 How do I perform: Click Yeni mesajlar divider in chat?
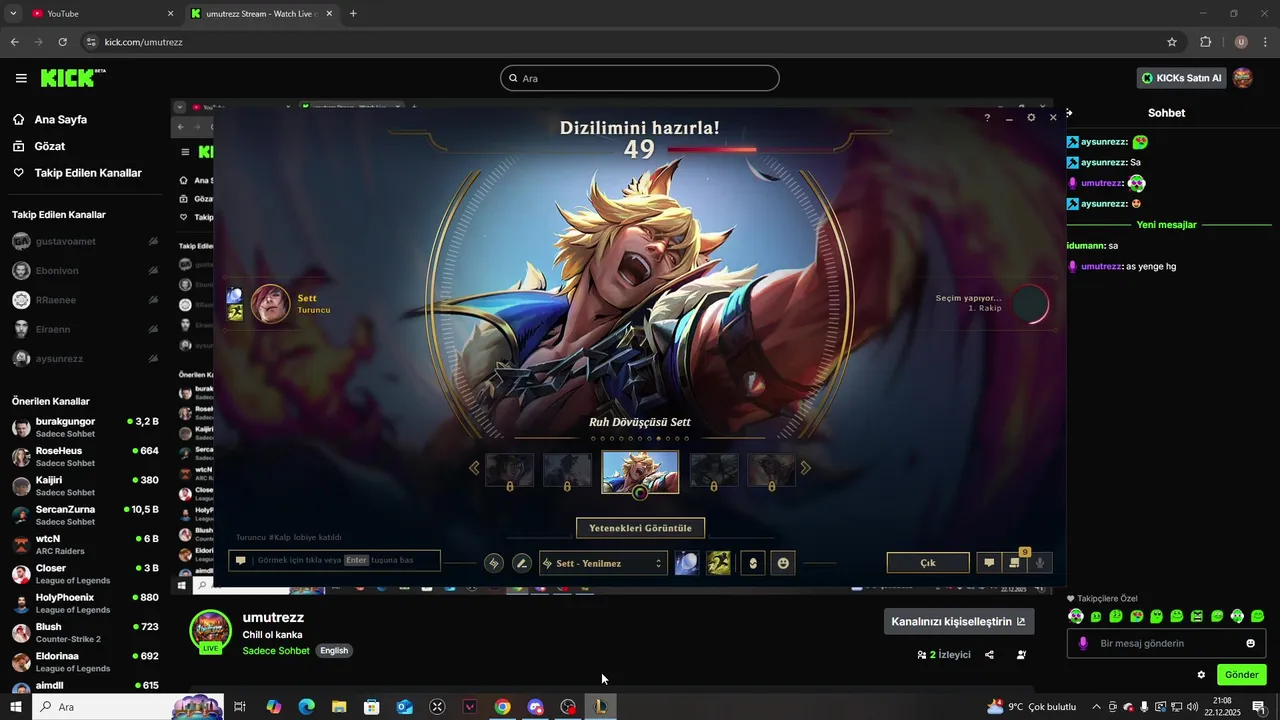click(1166, 225)
